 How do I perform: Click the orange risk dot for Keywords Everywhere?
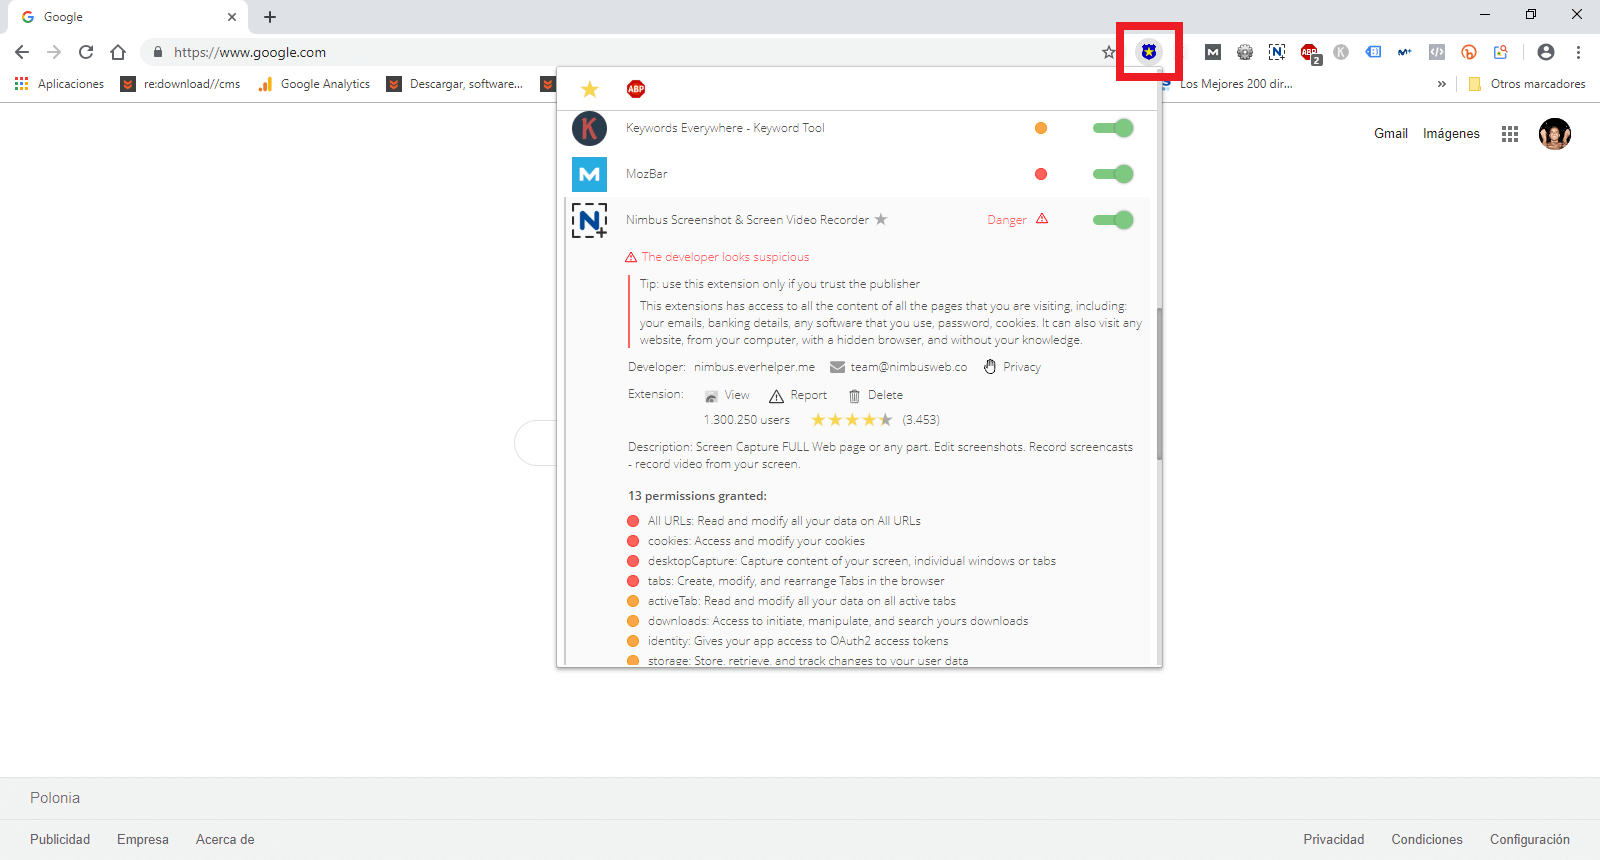pyautogui.click(x=1041, y=128)
